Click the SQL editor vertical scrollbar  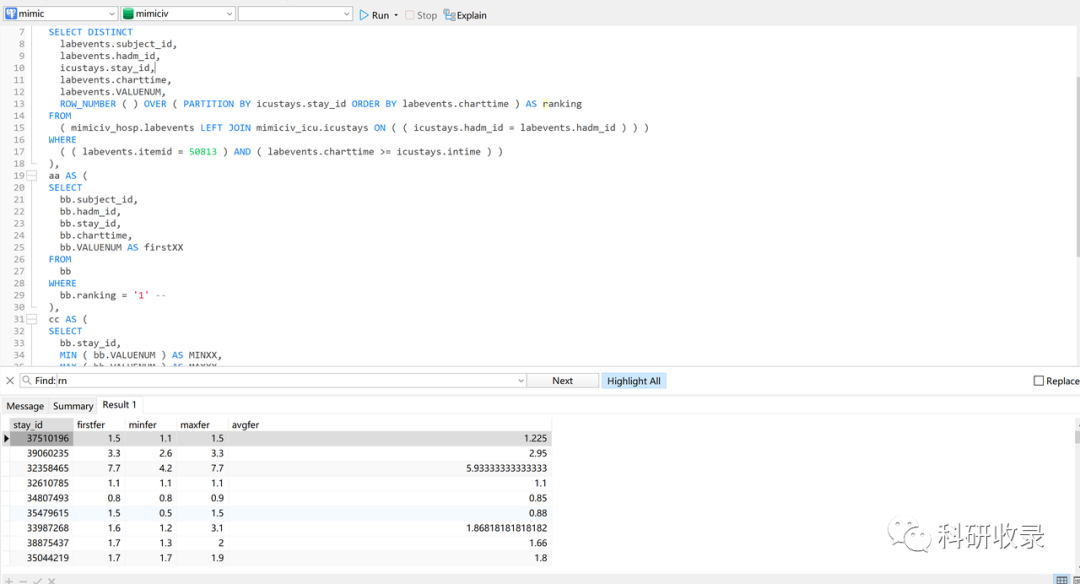1077,165
